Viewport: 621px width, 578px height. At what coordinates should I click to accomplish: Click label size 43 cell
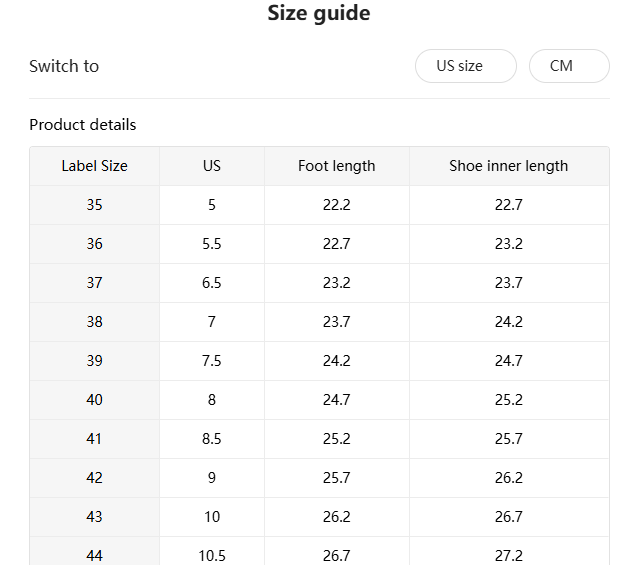[x=94, y=517]
